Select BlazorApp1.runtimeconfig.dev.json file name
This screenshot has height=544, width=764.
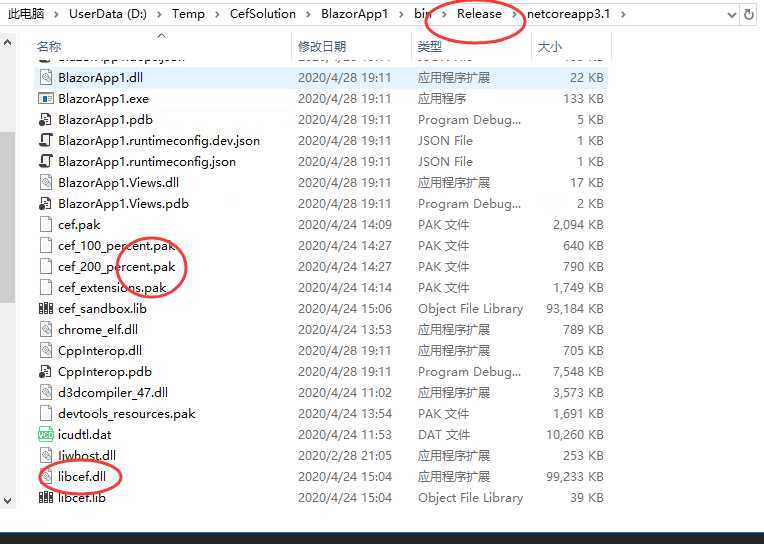tap(159, 141)
